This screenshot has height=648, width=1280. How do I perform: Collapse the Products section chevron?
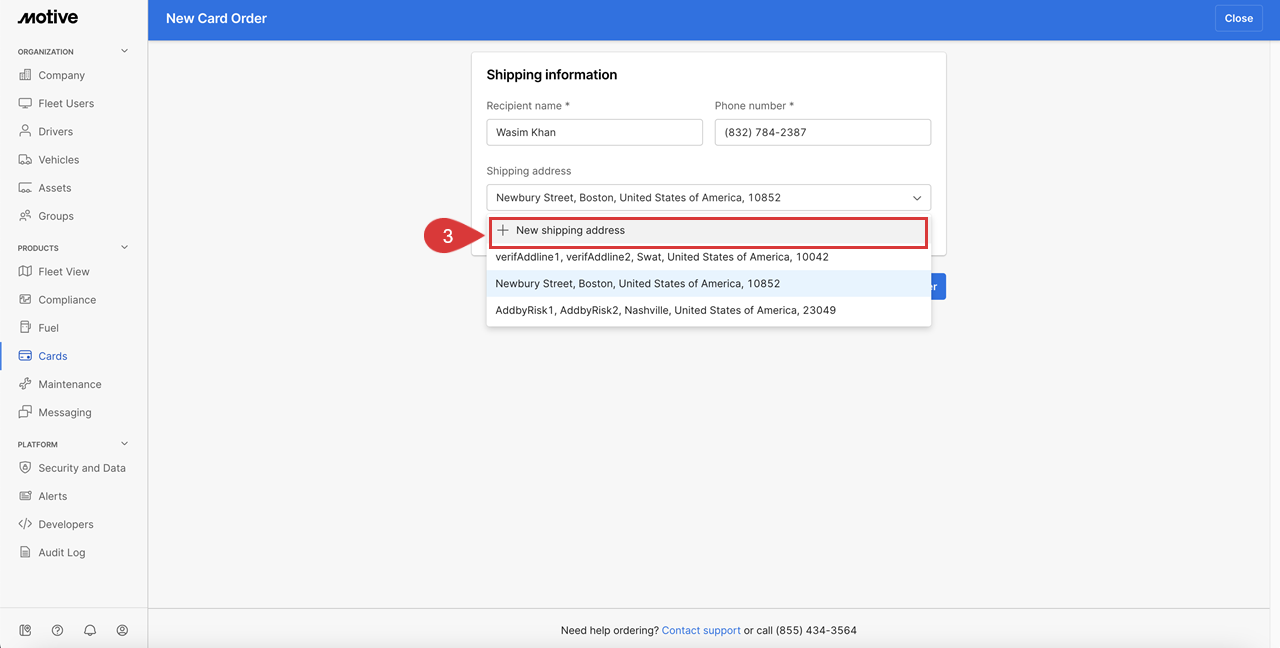125,247
